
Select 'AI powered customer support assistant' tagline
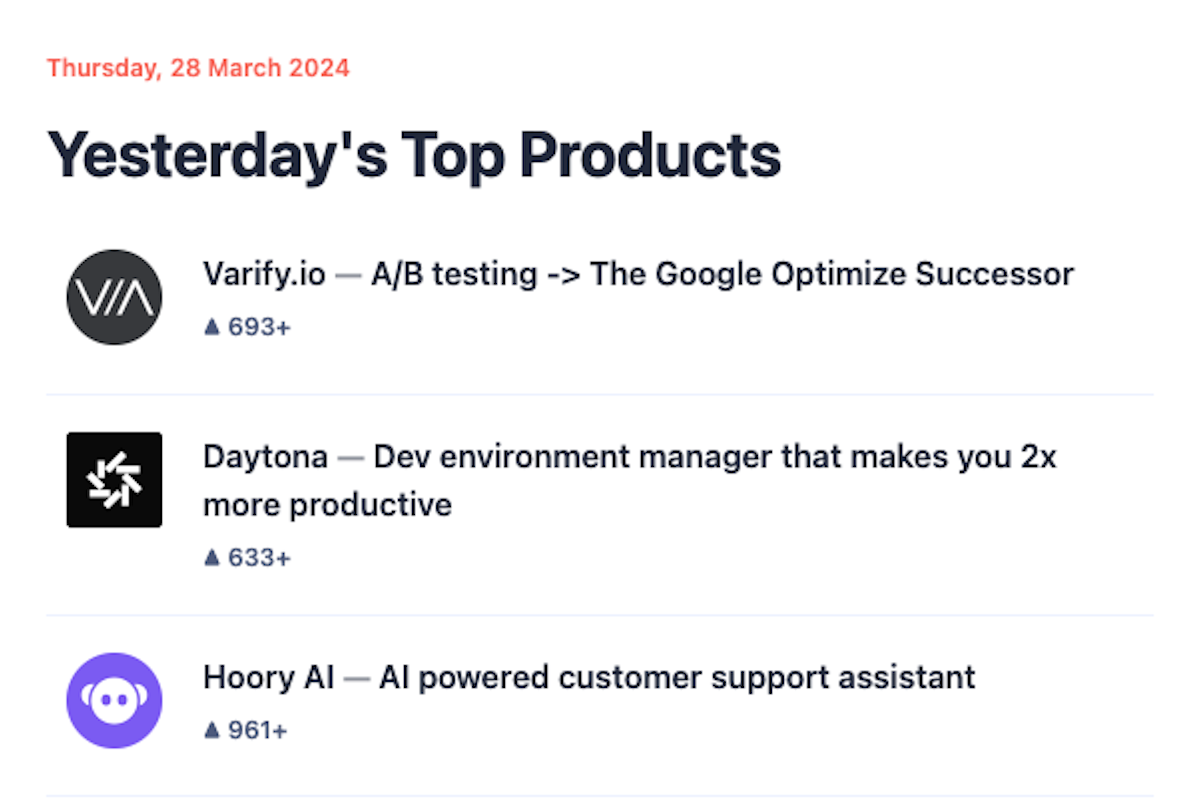[x=677, y=677]
